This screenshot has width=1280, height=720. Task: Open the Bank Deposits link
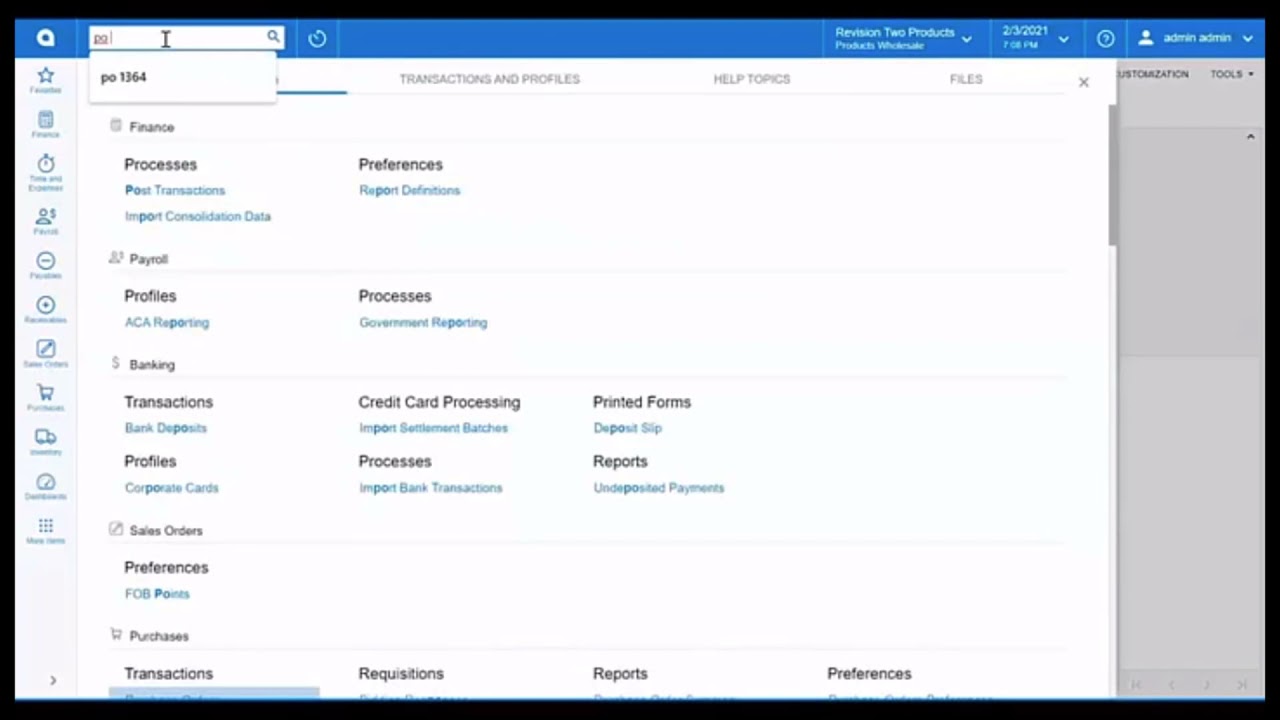(165, 428)
